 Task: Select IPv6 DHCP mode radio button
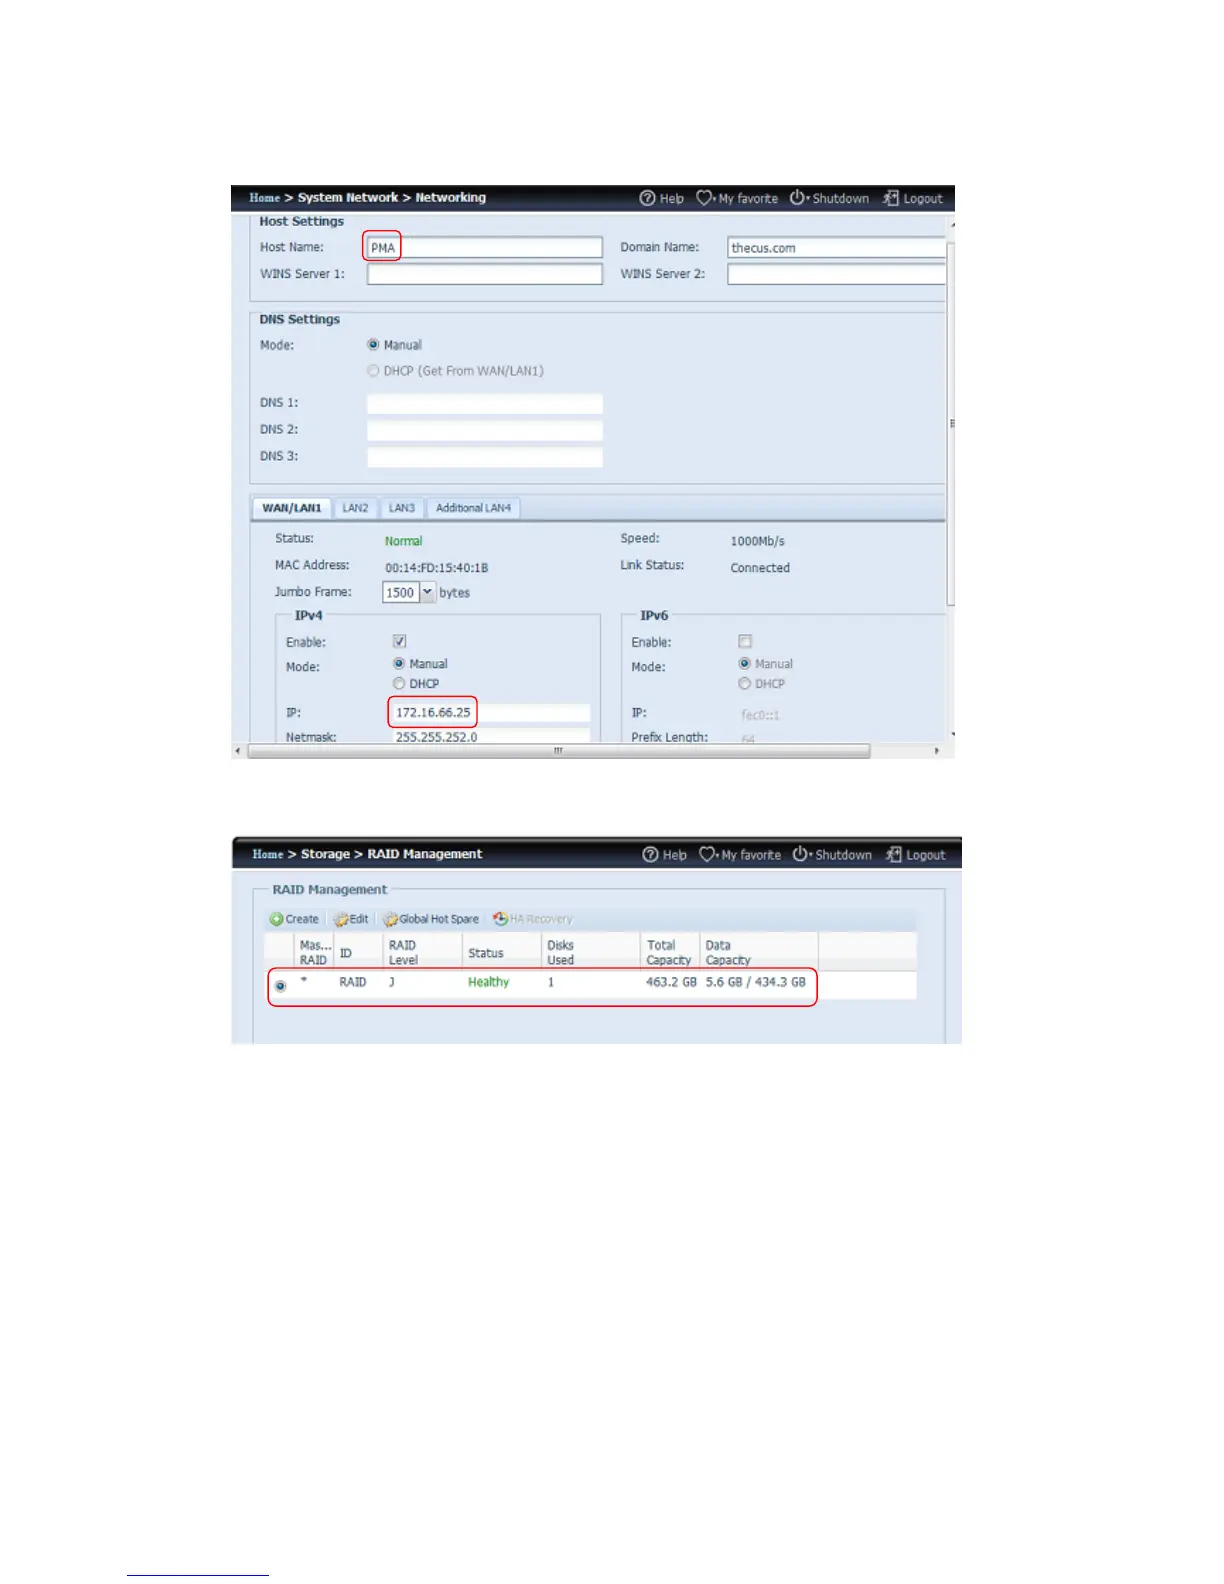click(x=744, y=684)
